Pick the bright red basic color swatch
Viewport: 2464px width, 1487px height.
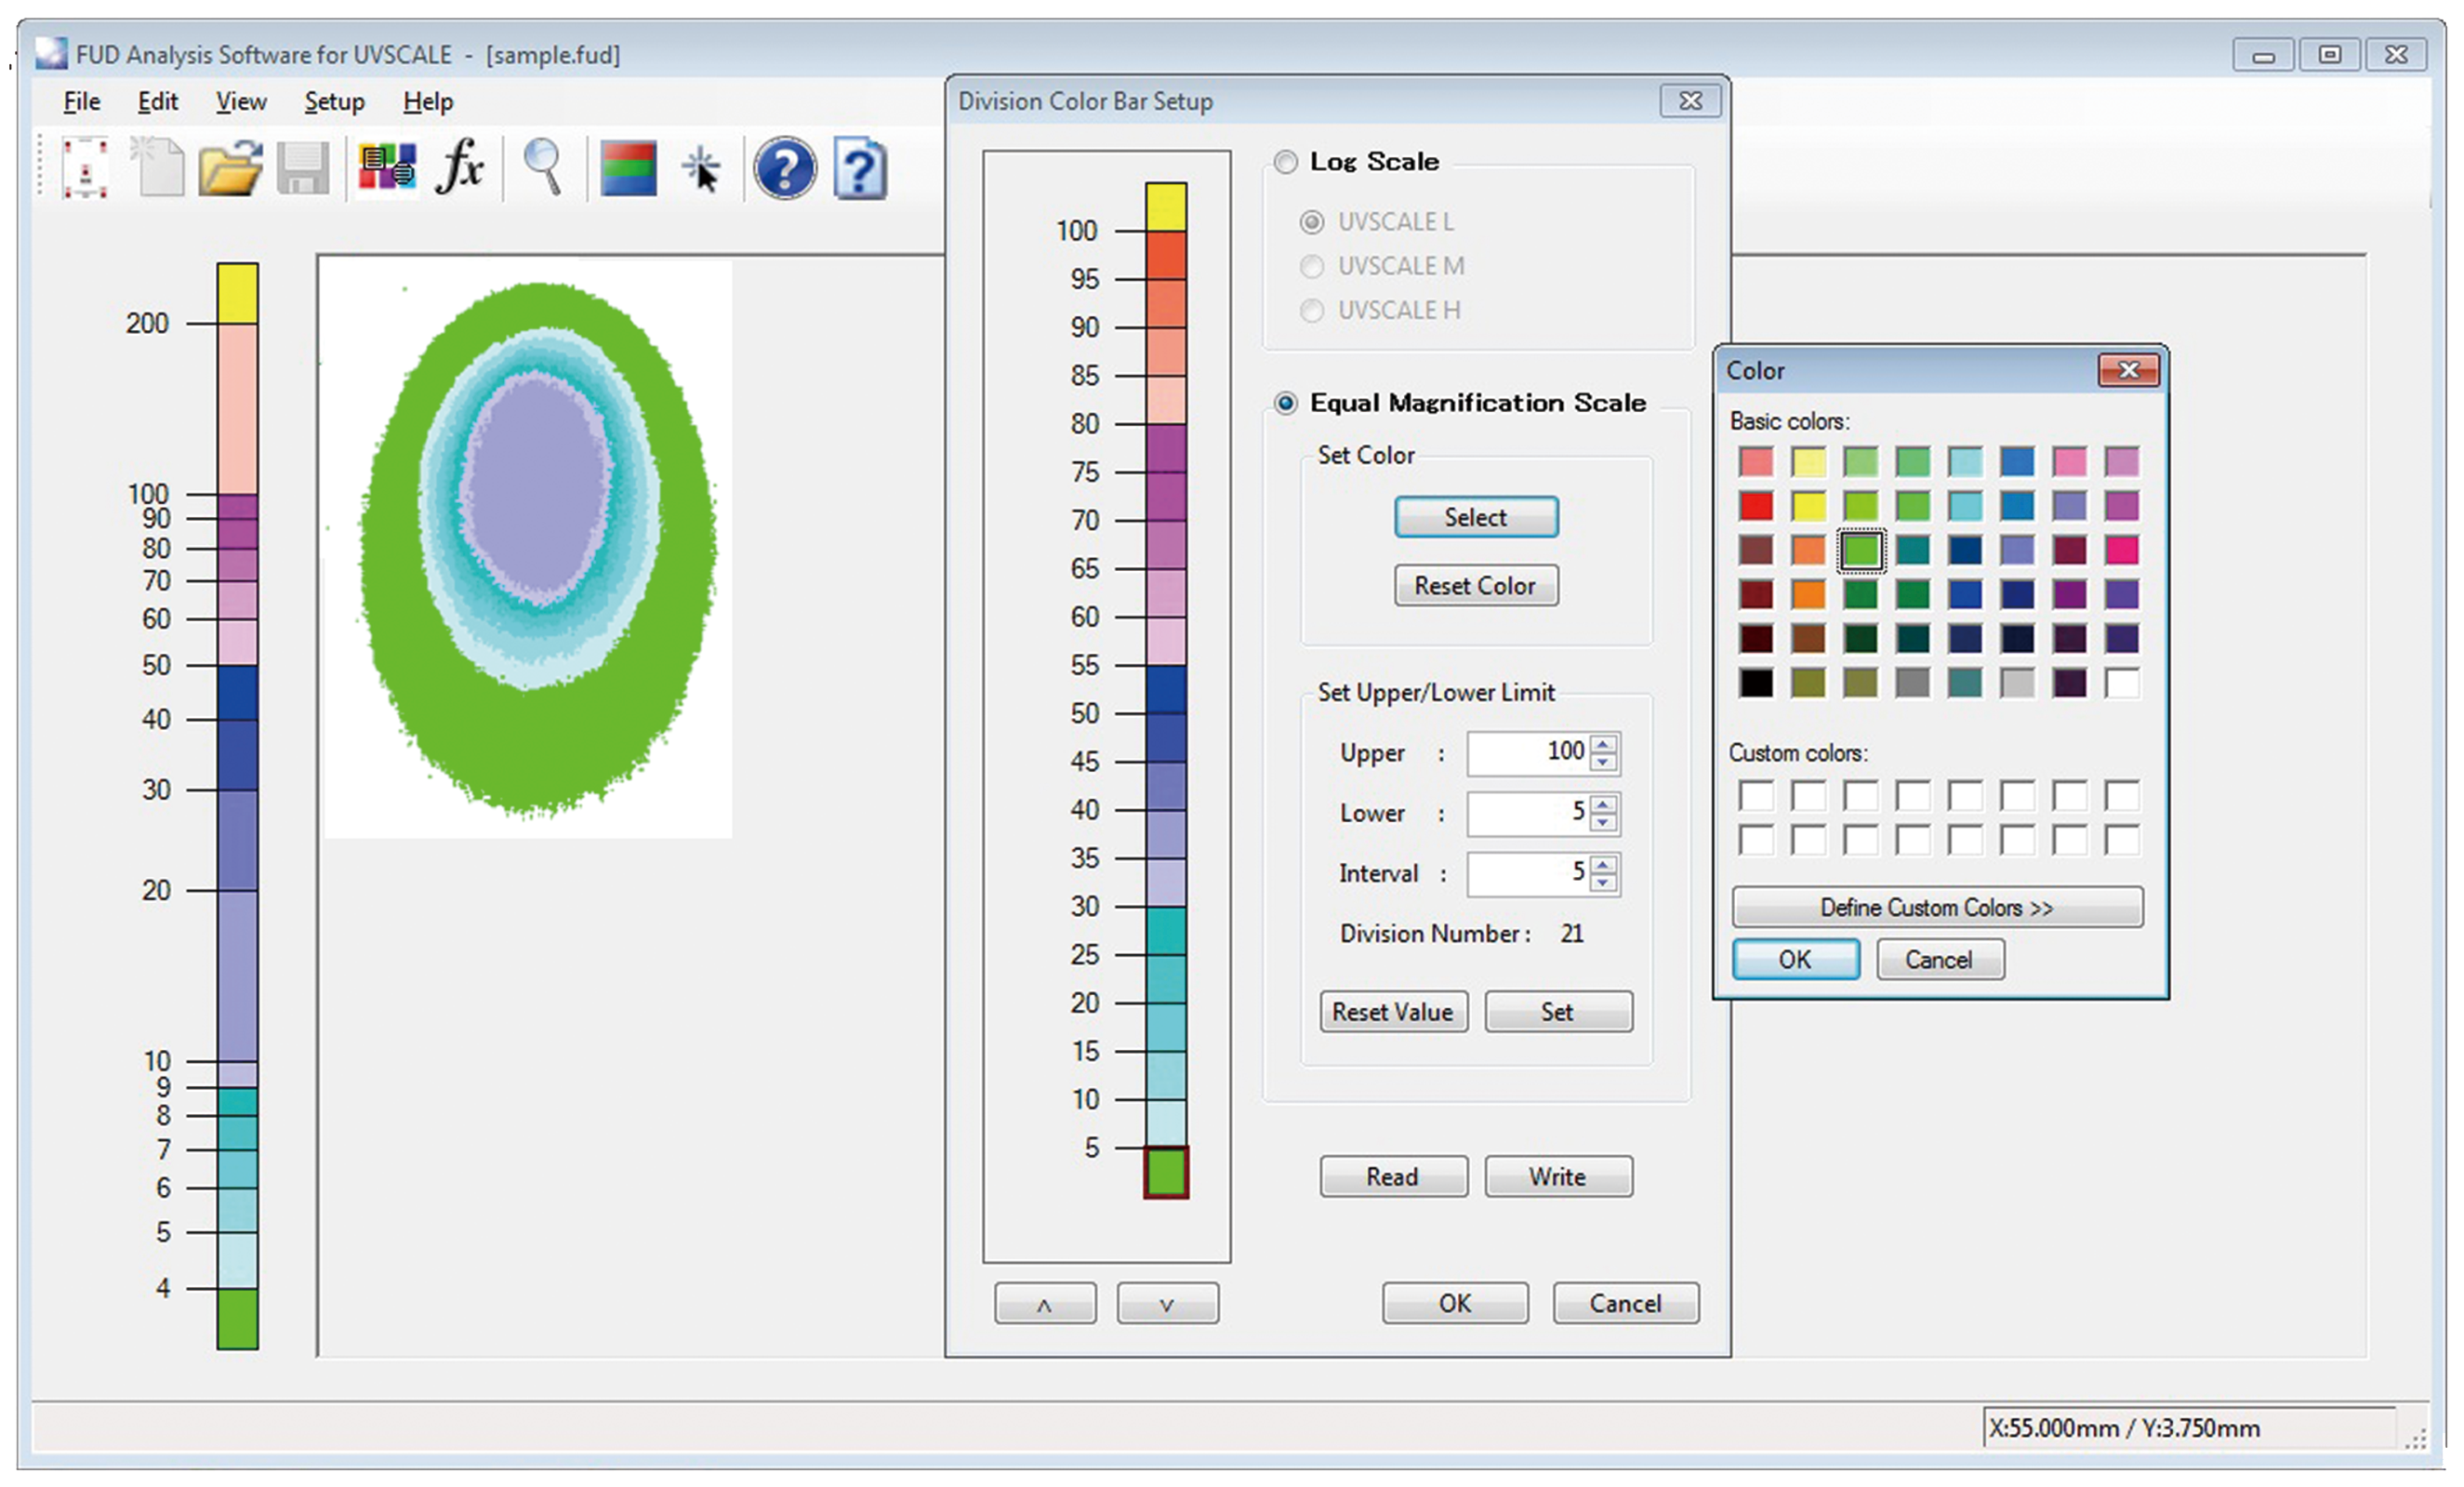pos(1756,506)
